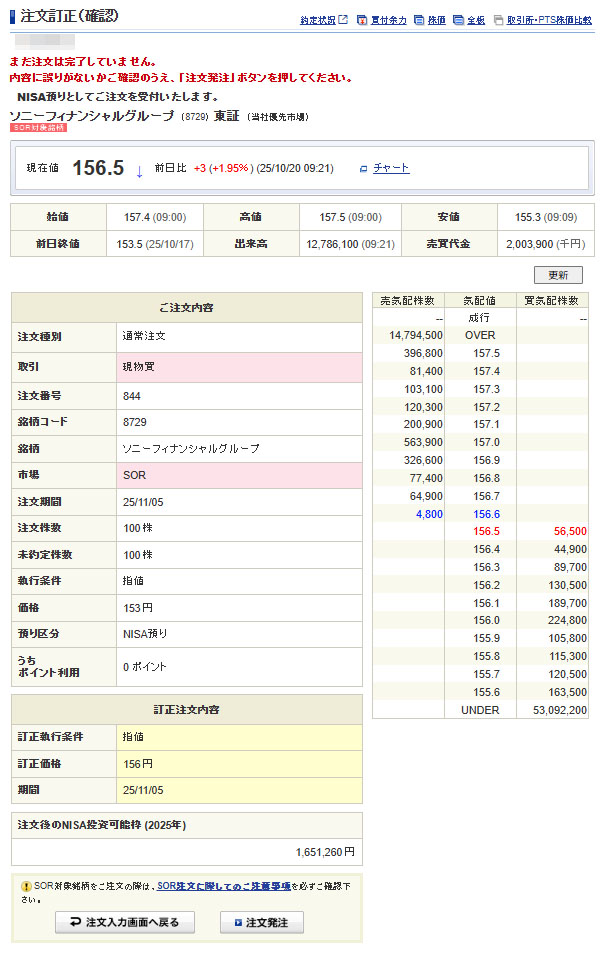Click the 取引所・PTS株価比較 icon
This screenshot has height=953, width=600.
497,20
